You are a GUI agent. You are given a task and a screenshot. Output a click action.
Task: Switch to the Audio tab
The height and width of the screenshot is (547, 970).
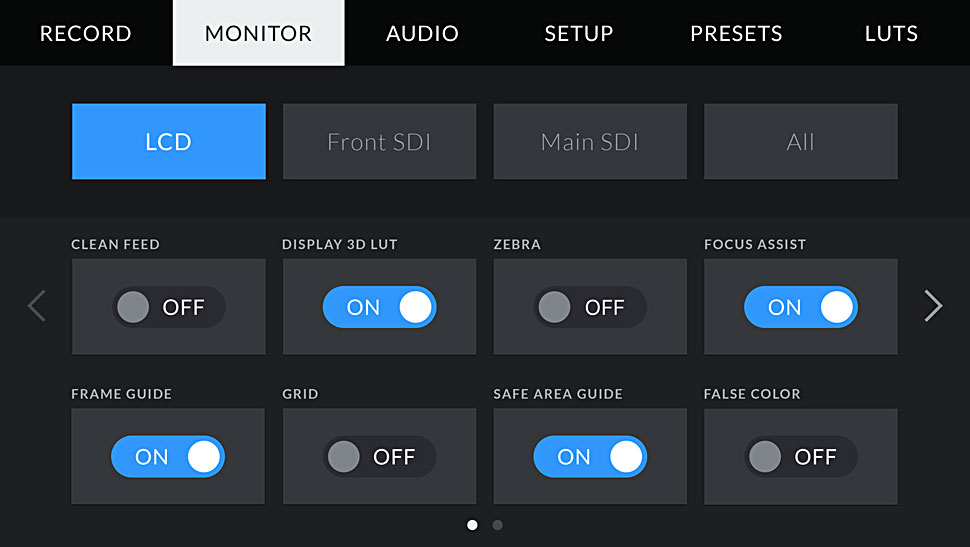coord(423,33)
